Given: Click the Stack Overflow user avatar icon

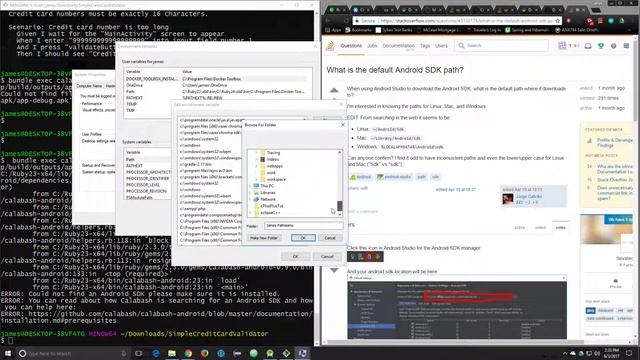Looking at the screenshot, I should point(562,46).
